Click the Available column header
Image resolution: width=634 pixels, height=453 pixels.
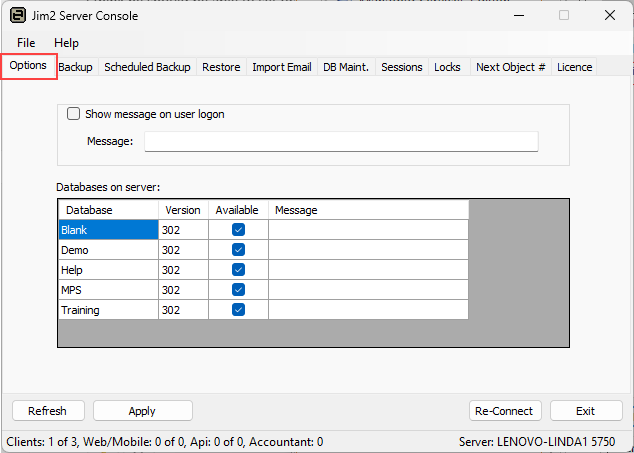pos(238,210)
